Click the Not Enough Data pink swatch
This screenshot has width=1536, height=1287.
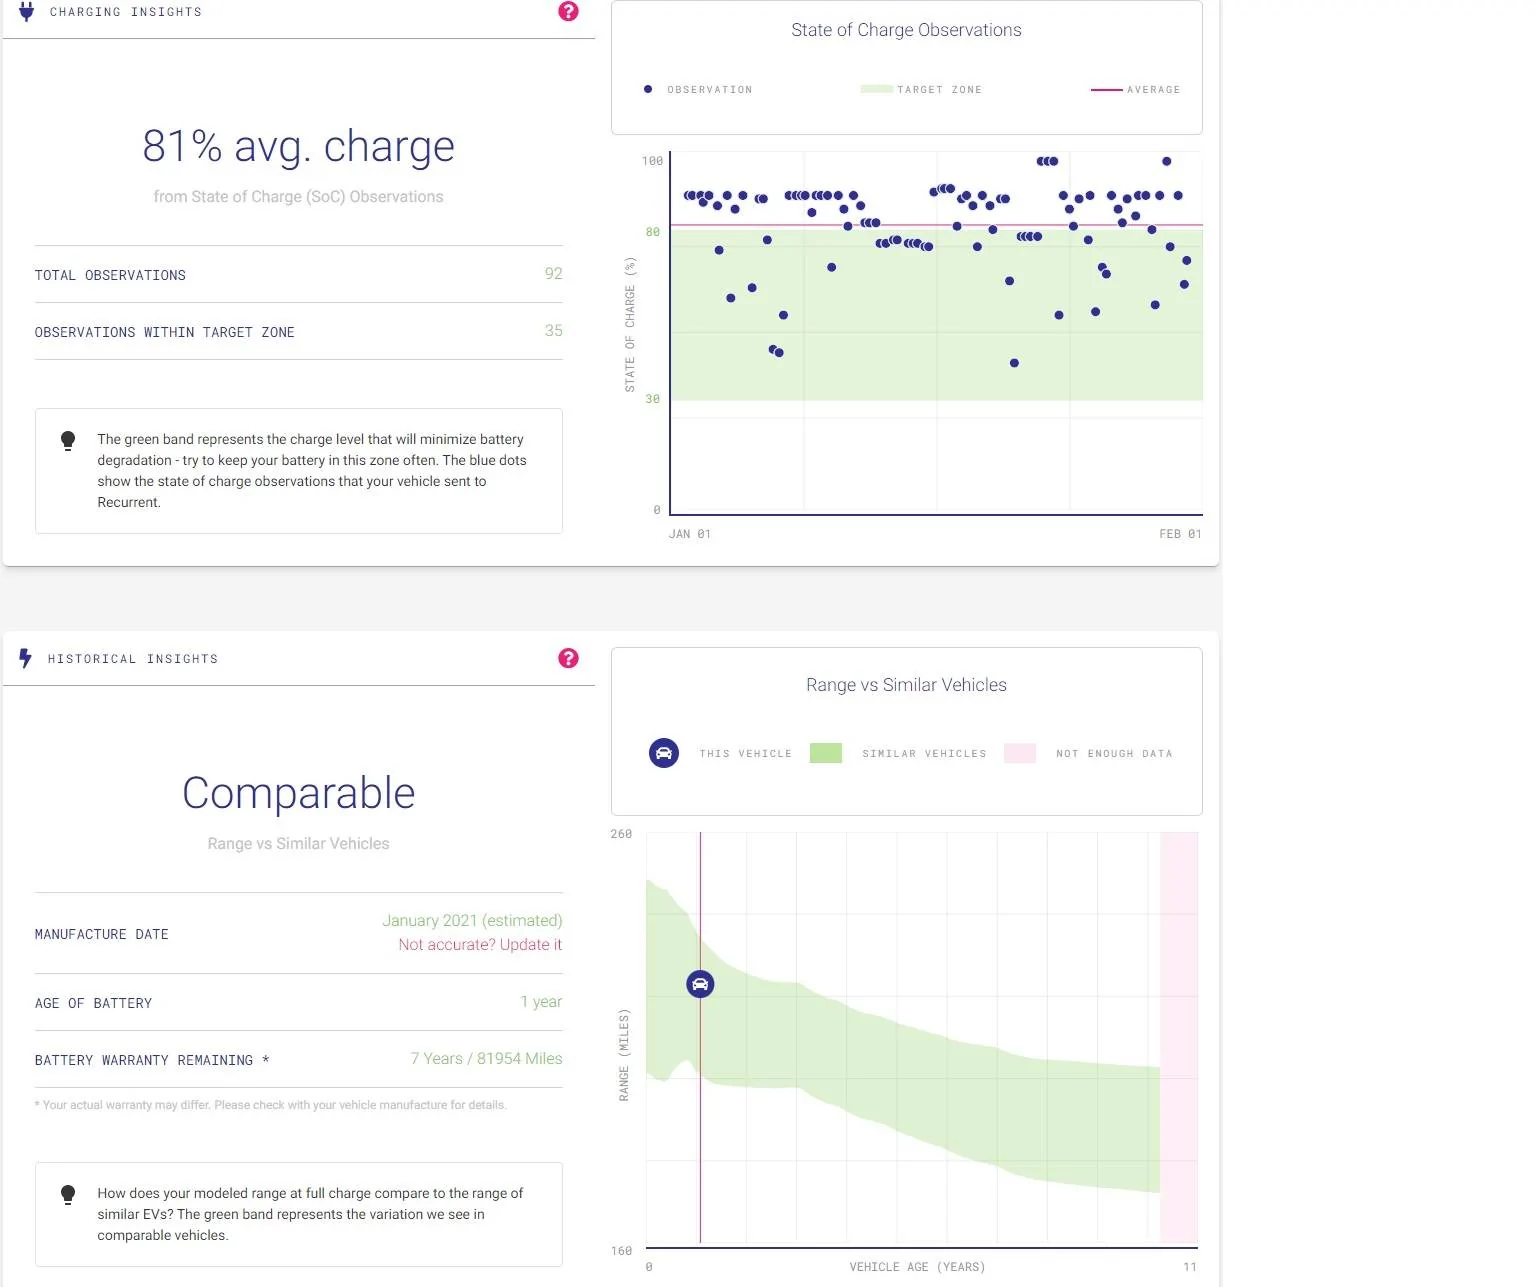(x=1020, y=753)
